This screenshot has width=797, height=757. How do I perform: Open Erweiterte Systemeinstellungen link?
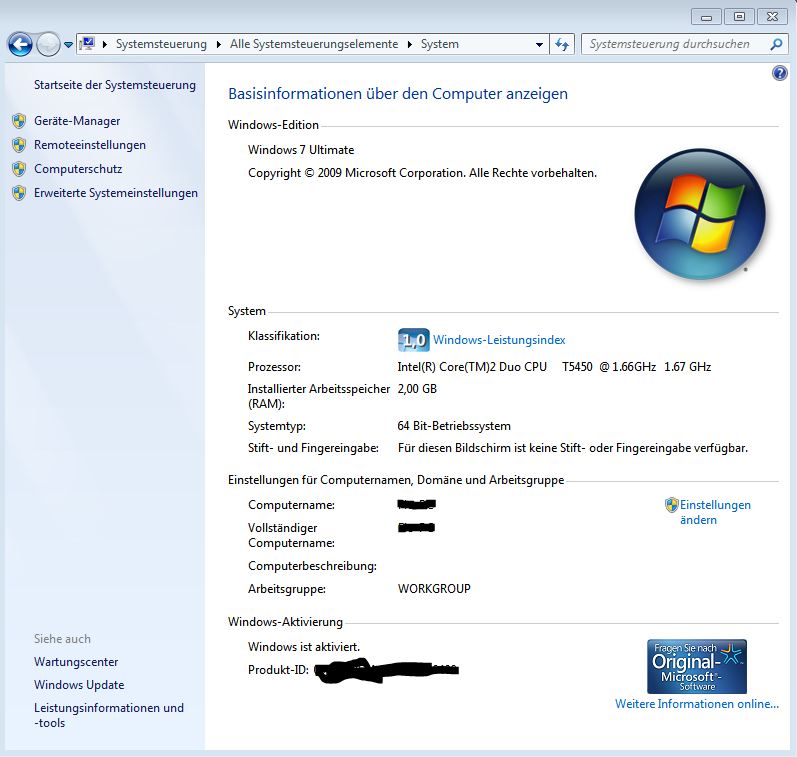tap(116, 193)
